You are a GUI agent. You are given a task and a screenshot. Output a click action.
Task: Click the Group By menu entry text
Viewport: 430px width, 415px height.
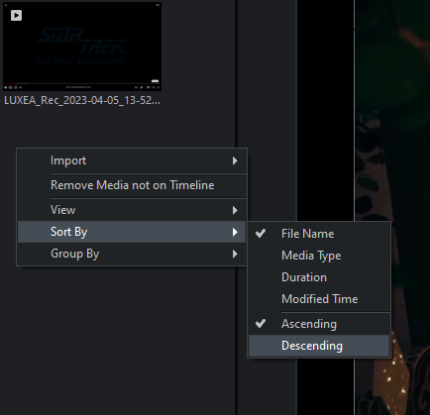pos(75,254)
